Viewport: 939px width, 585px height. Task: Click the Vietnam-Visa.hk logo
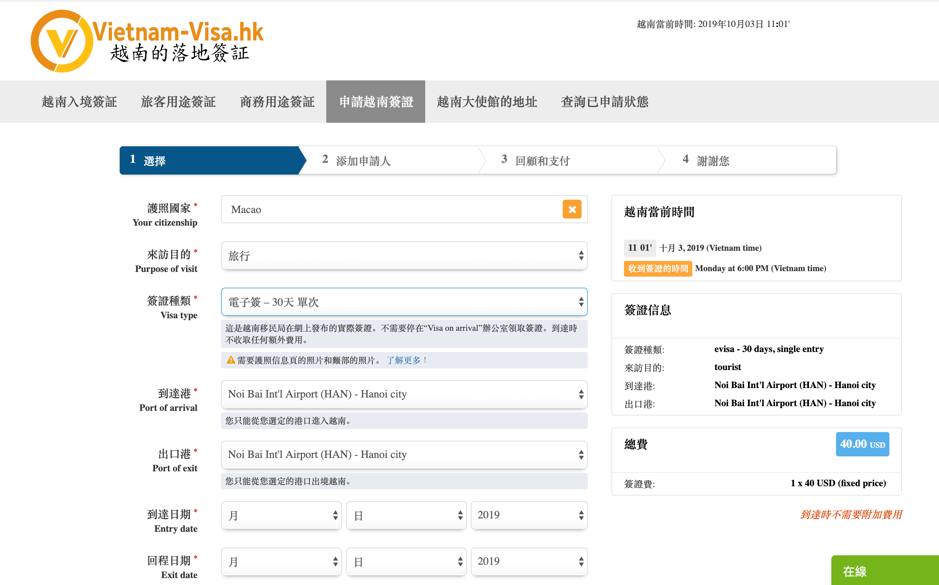point(147,41)
